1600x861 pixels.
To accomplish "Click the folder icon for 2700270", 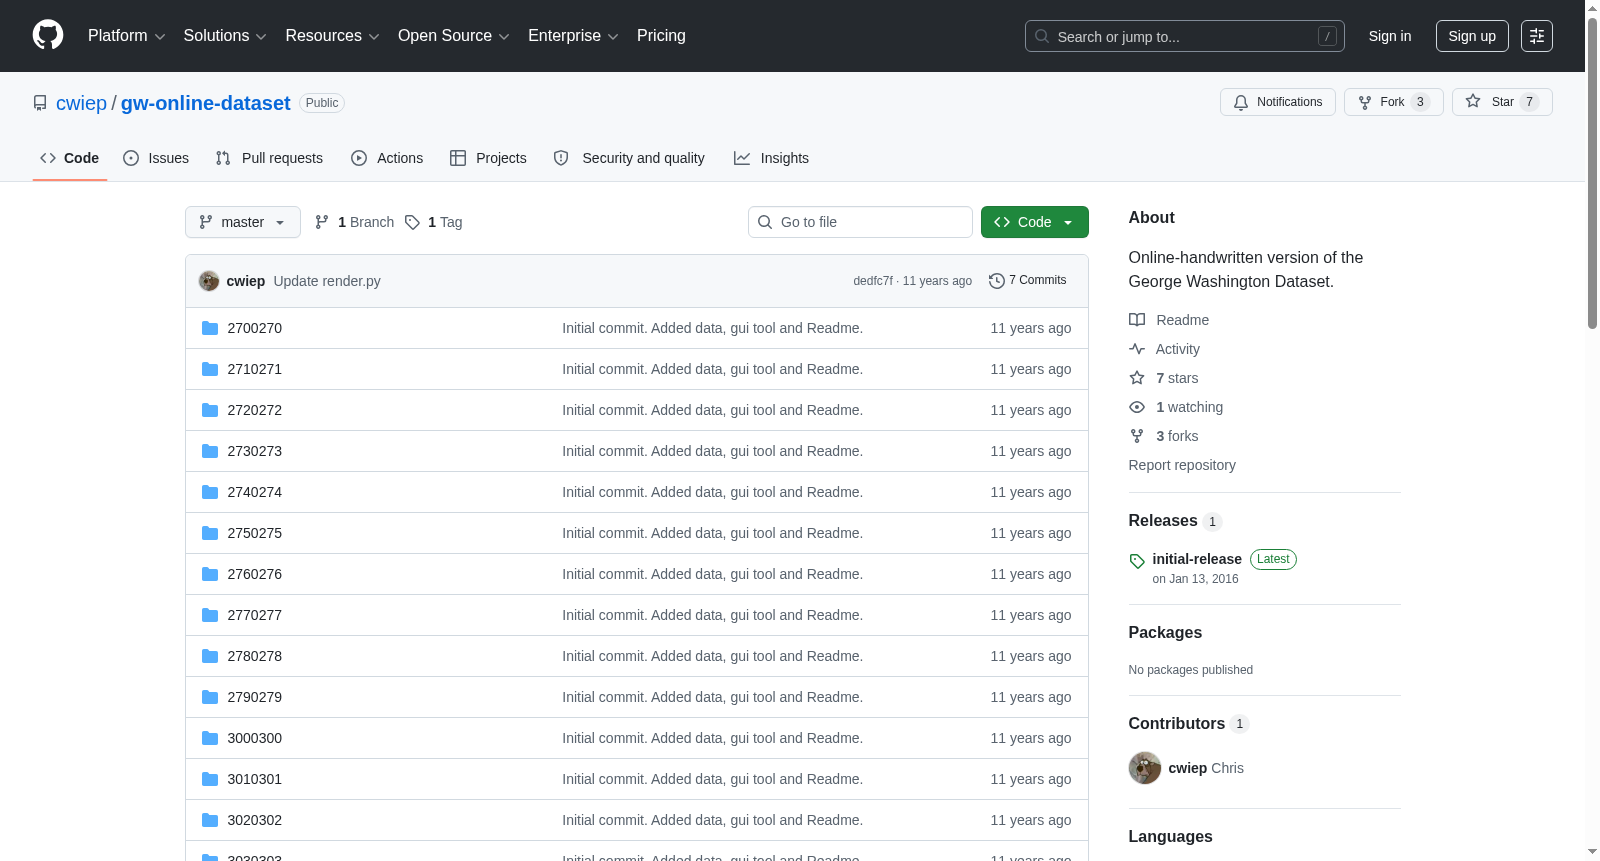I will pyautogui.click(x=210, y=328).
